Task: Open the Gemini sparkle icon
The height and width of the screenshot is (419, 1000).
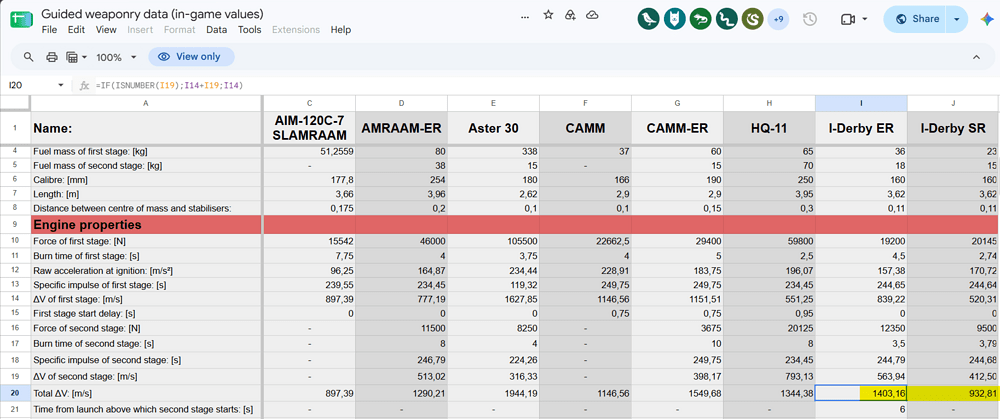Action: (986, 19)
